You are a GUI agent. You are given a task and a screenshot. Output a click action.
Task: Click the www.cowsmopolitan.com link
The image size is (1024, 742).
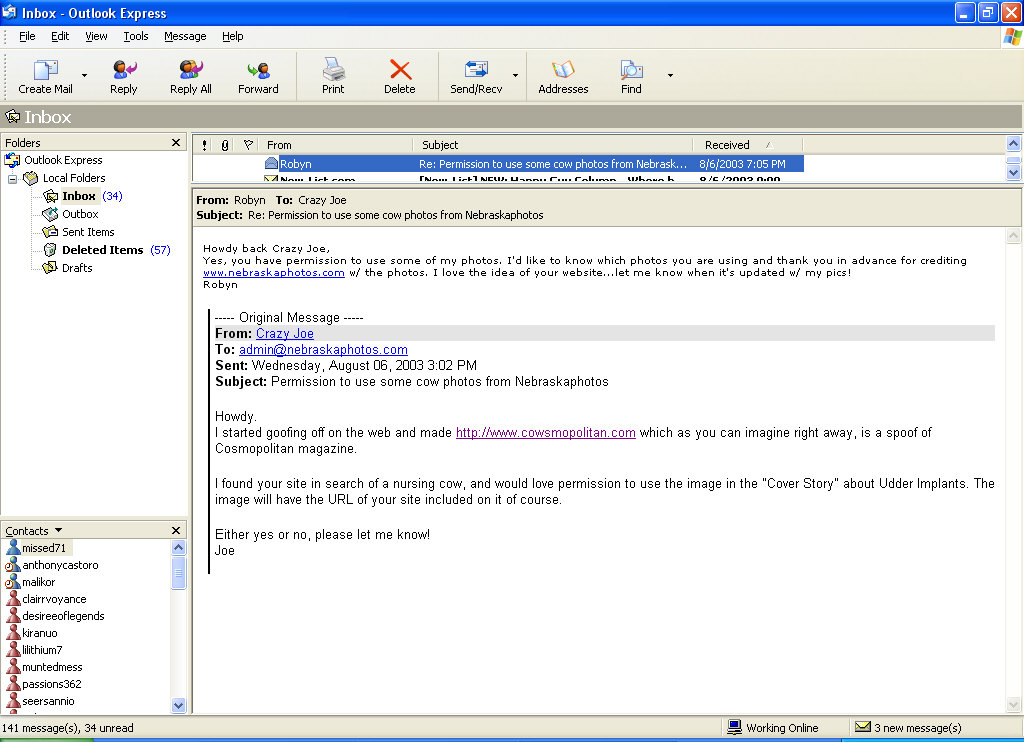[545, 433]
